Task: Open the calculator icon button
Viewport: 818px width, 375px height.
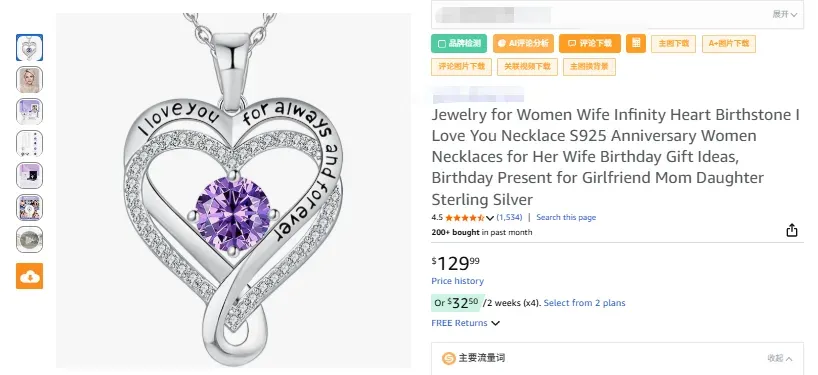Action: pos(636,44)
